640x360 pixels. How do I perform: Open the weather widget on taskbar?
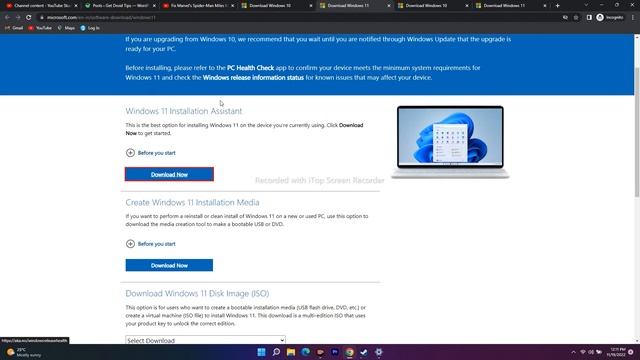pos(24,352)
